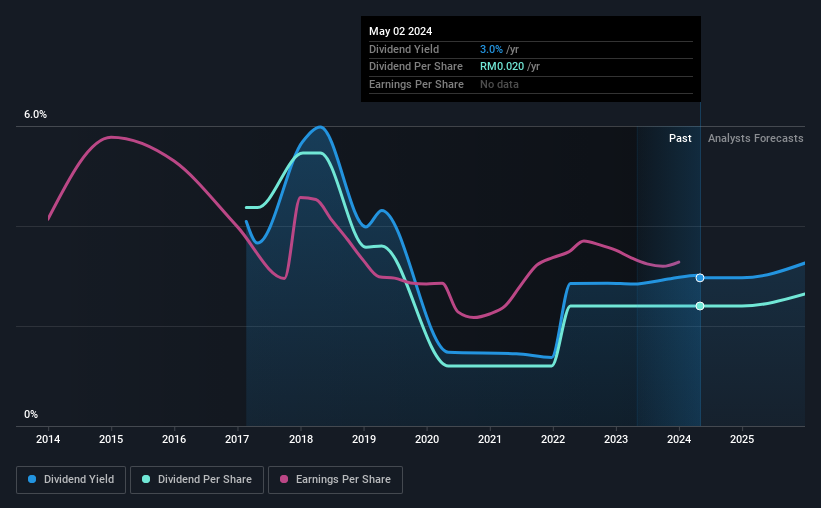
Task: Click the 3.0% dividend yield value in tooltip
Action: point(491,49)
